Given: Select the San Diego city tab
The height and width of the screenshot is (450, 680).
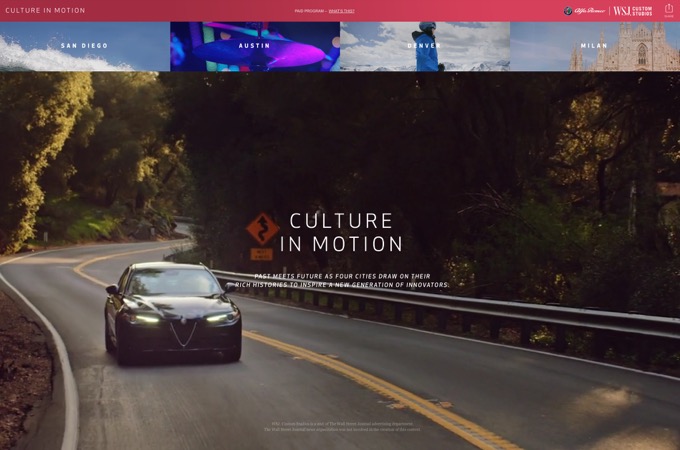Looking at the screenshot, I should [x=85, y=46].
